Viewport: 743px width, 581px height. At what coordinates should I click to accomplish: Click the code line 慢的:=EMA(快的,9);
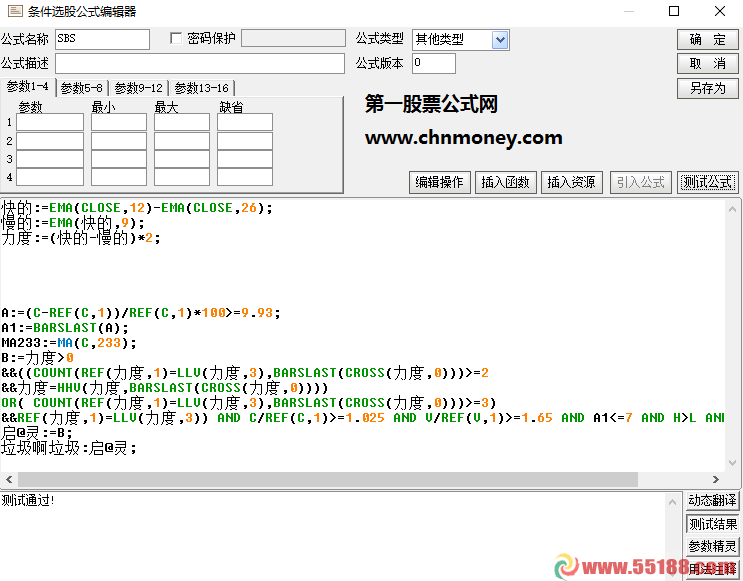tap(72, 223)
